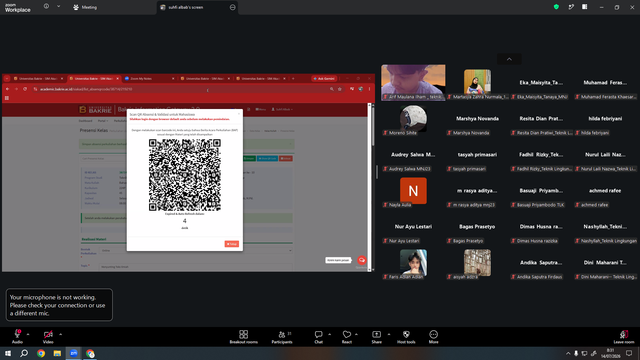Click the Marshya Novanda participant tile
The image size is (640, 360).
coord(477,118)
